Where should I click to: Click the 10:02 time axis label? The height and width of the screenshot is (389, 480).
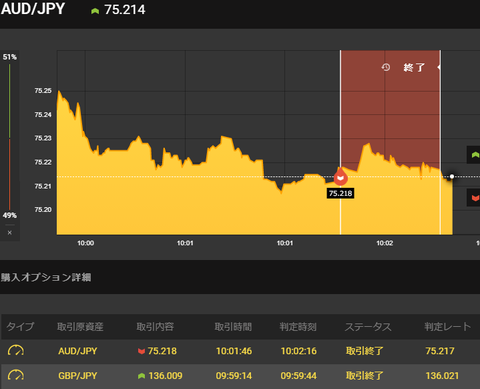(385, 243)
